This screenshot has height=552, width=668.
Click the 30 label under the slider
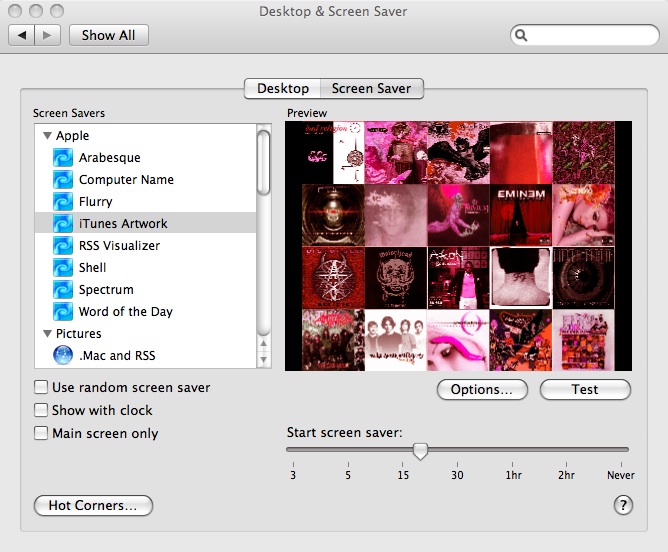point(457,475)
